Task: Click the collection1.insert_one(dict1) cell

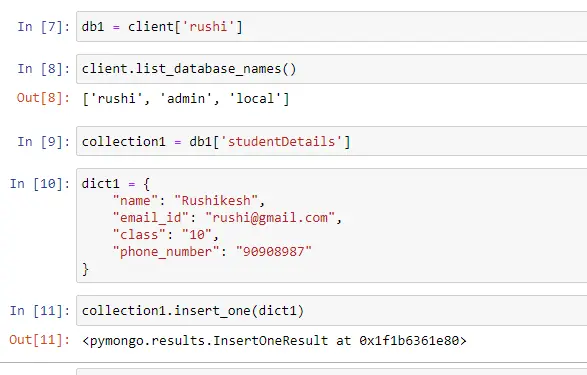Action: pyautogui.click(x=332, y=311)
